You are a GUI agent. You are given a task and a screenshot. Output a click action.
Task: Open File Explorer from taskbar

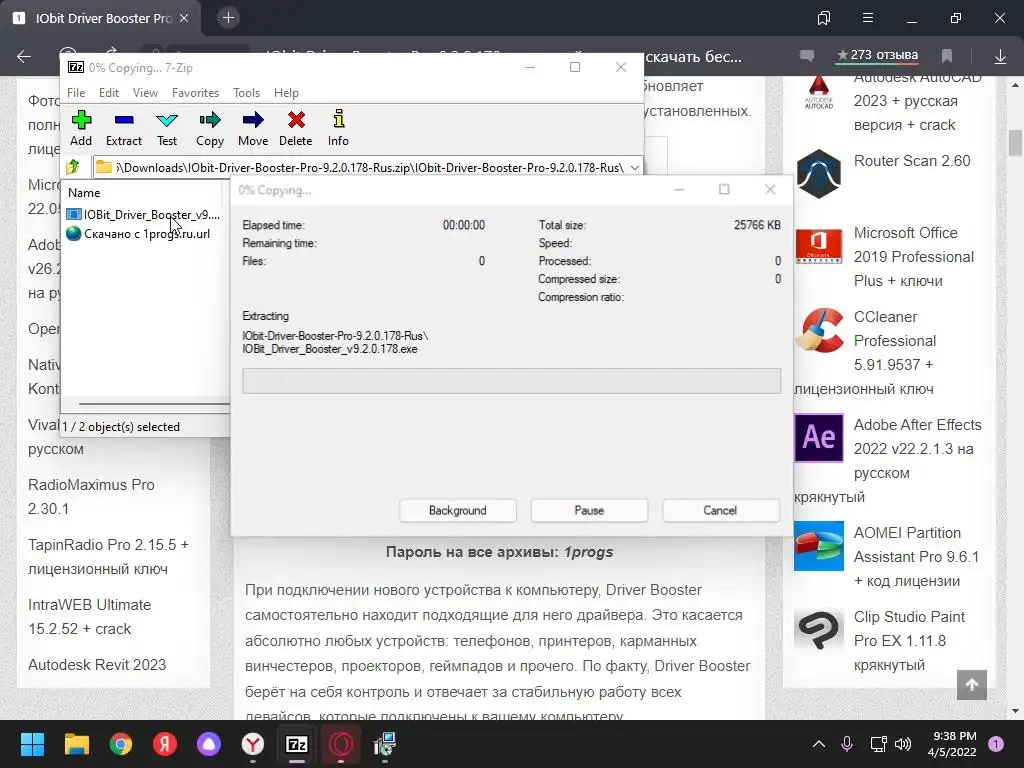click(76, 744)
